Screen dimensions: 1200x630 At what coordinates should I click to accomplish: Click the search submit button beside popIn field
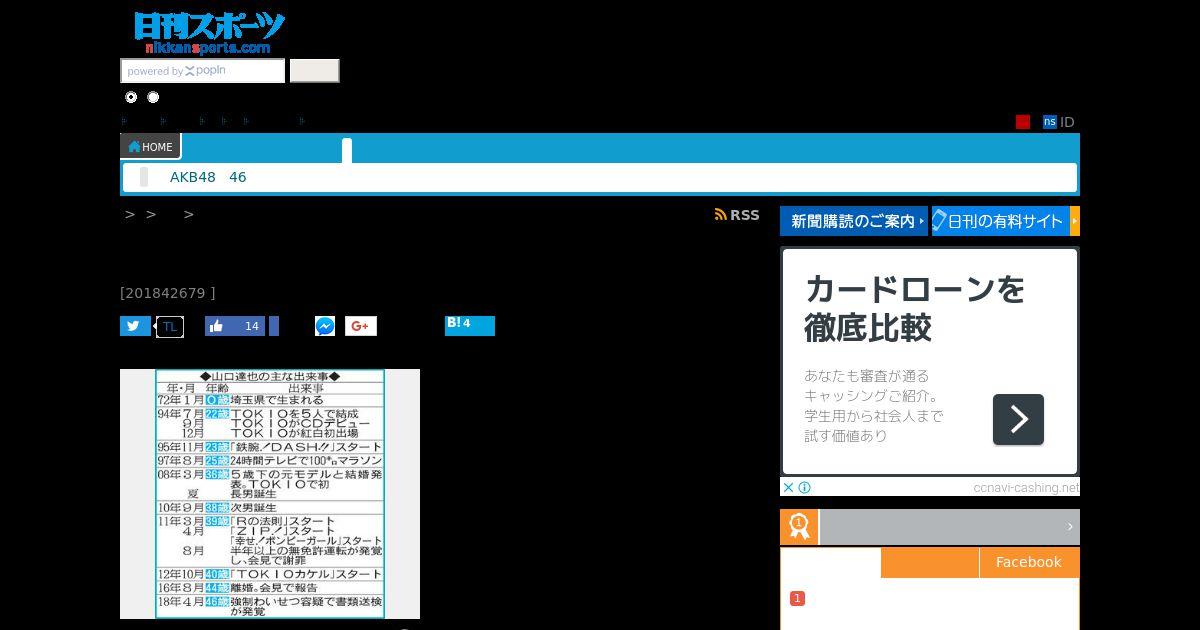coord(315,71)
